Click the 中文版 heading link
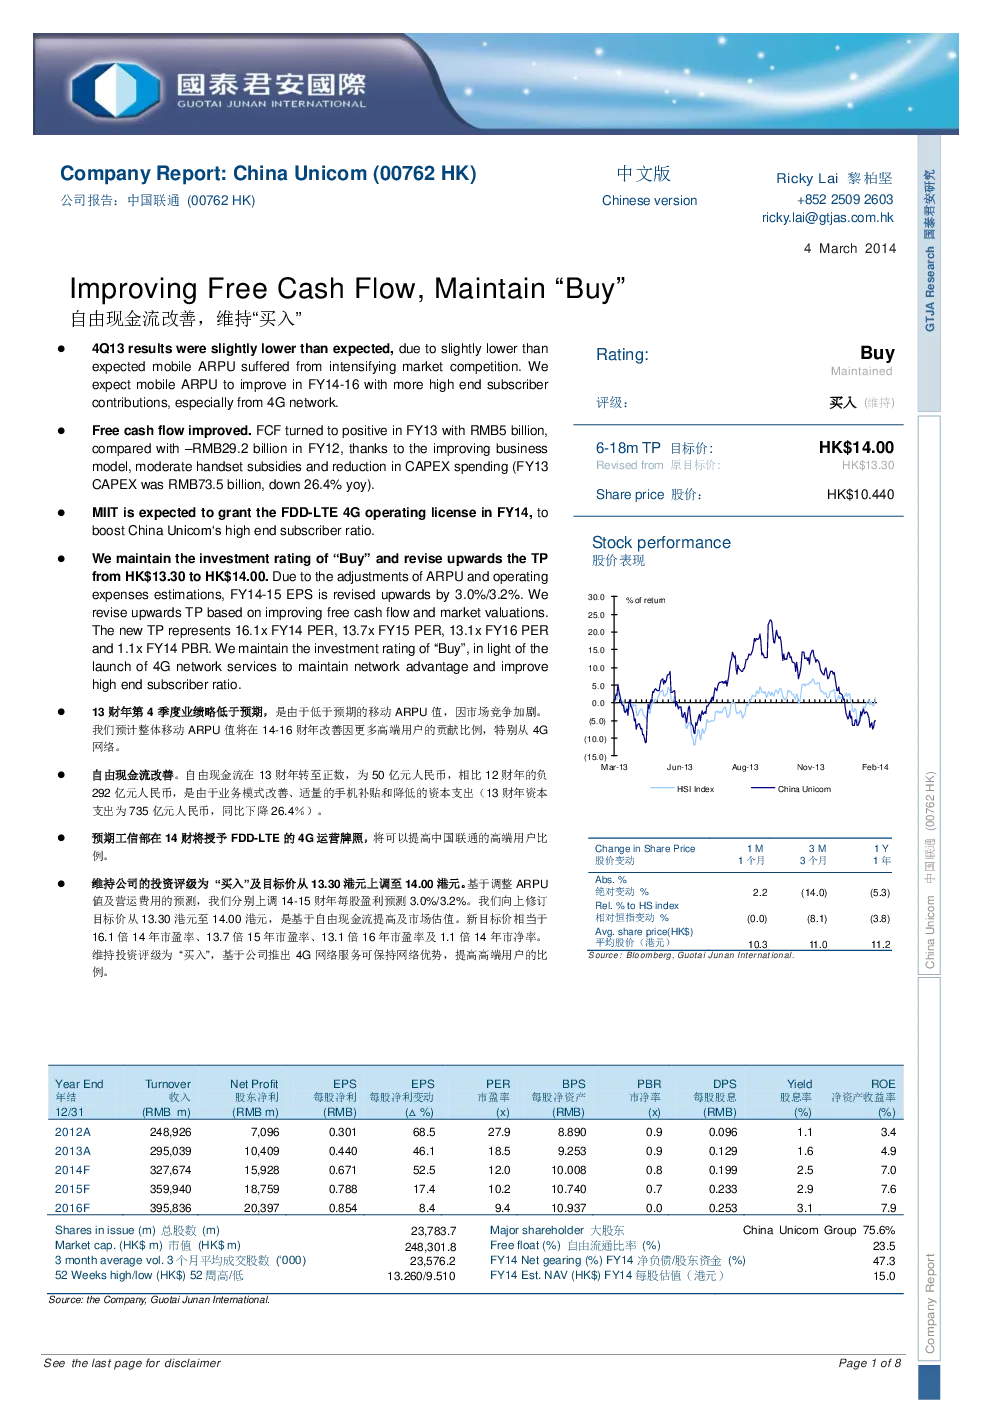Screen dimensions: 992x1403 pos(643,174)
